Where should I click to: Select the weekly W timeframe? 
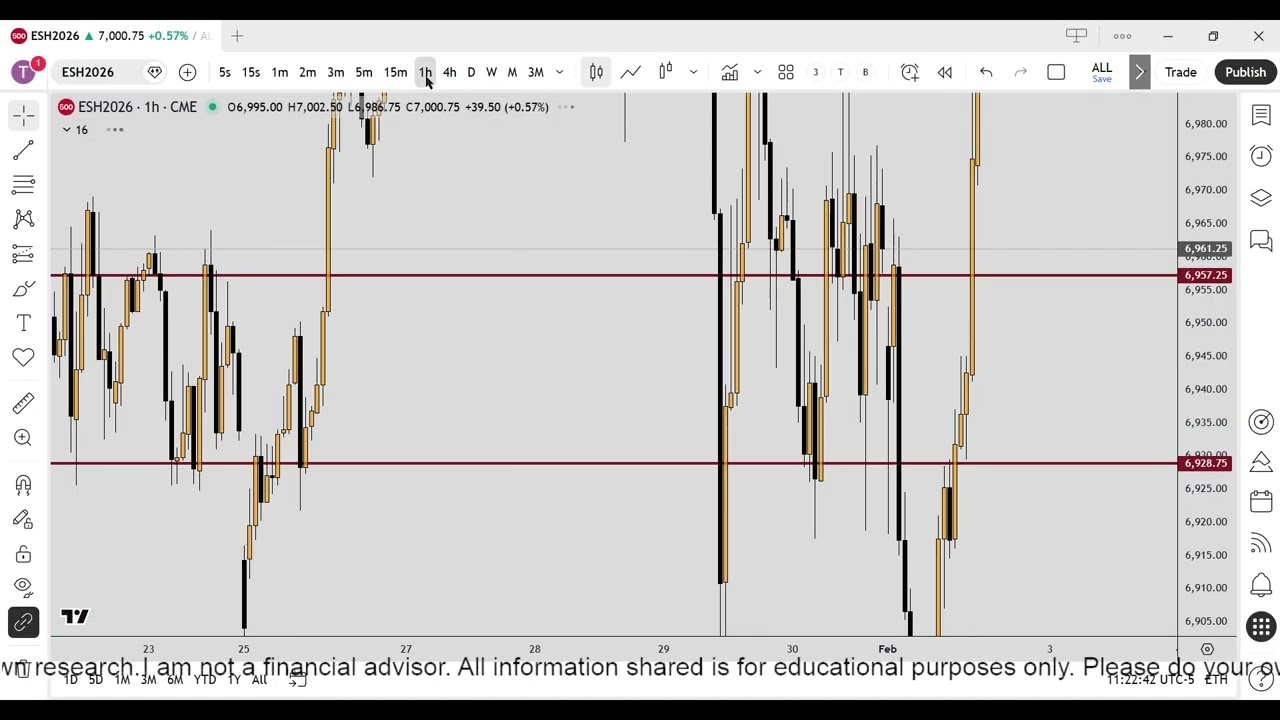pyautogui.click(x=491, y=72)
